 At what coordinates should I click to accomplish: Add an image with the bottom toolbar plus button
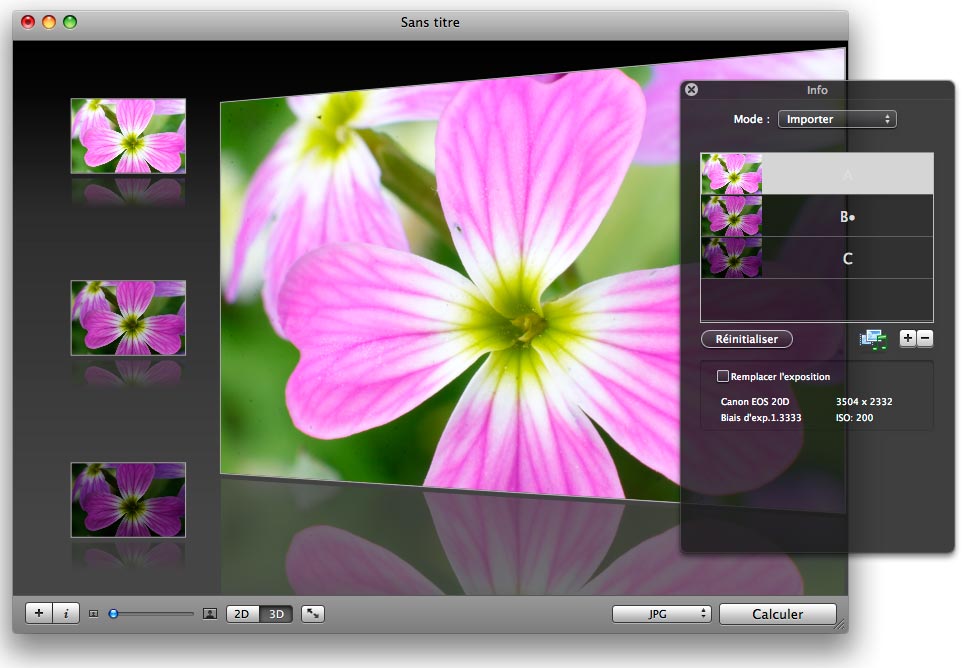click(x=39, y=613)
